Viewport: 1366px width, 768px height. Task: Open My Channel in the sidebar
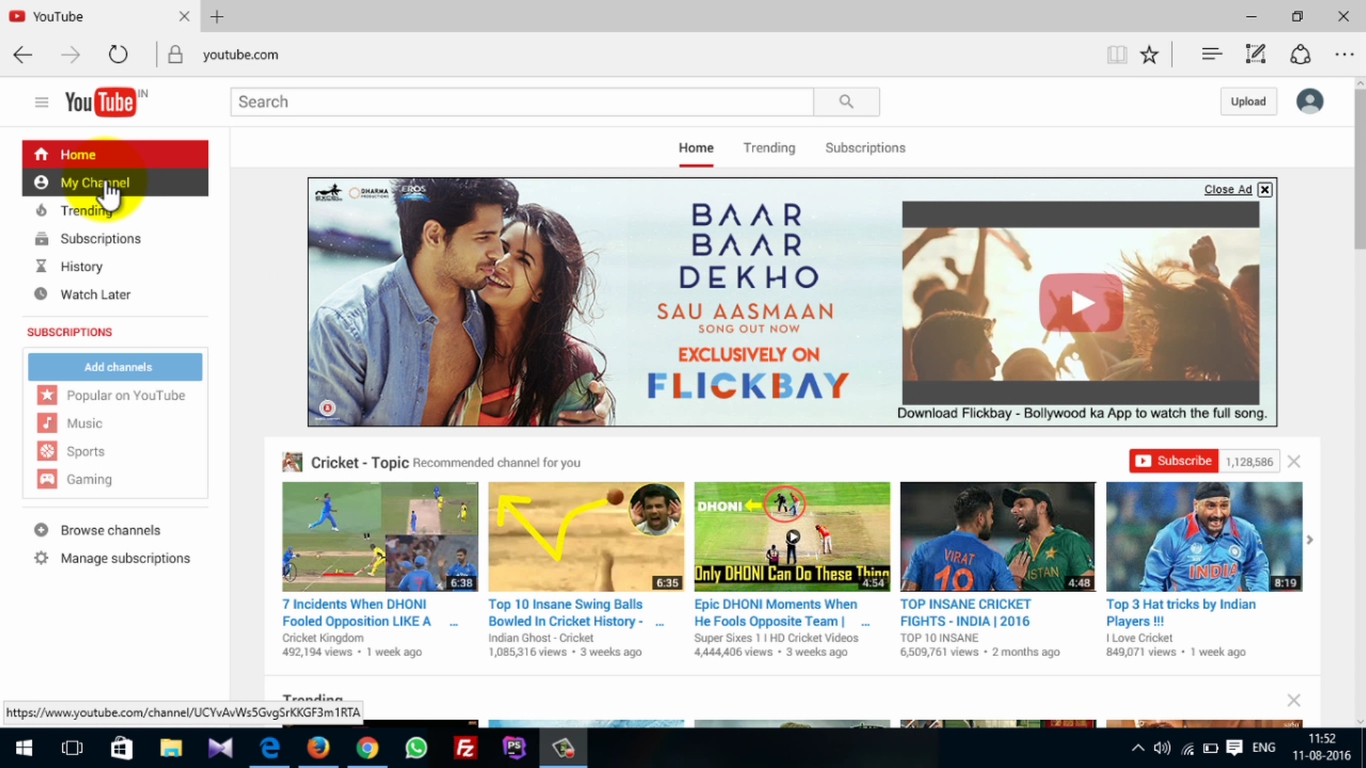[x=115, y=182]
